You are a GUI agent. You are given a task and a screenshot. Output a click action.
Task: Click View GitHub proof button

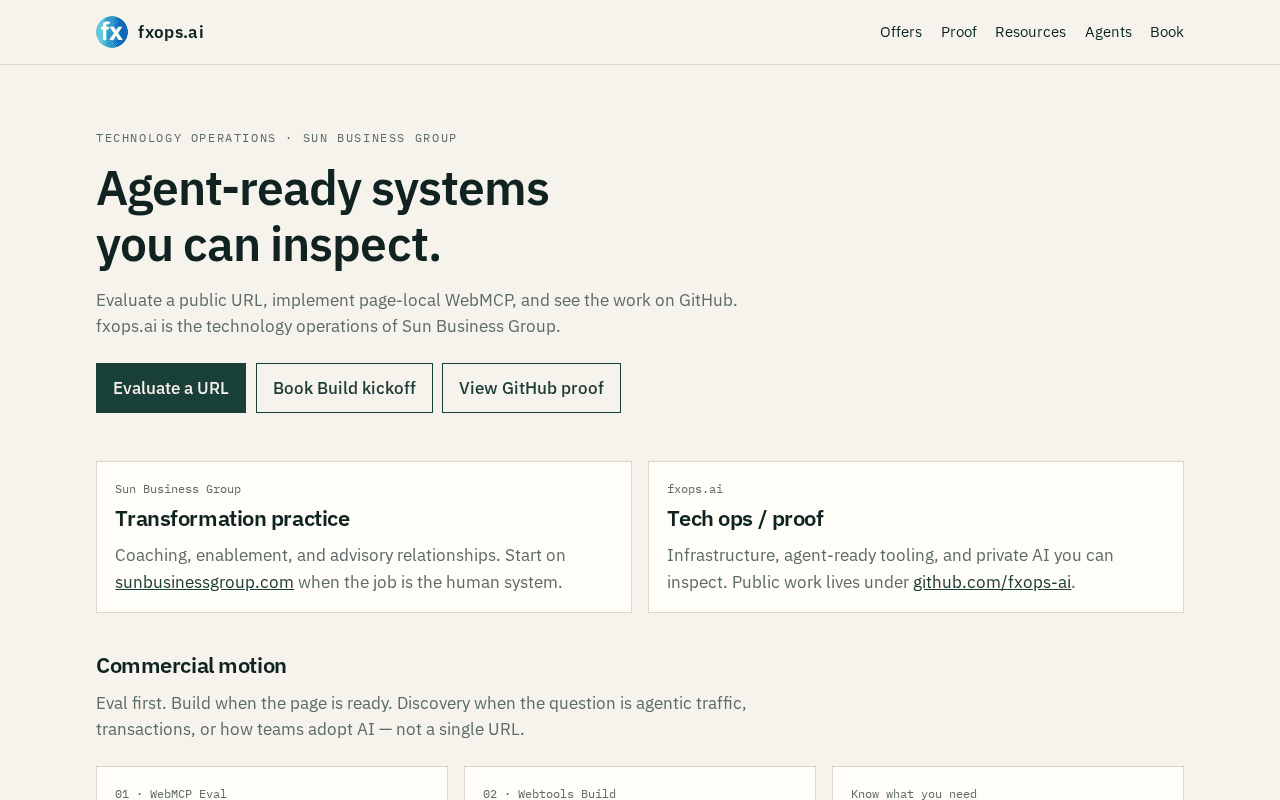(531, 388)
